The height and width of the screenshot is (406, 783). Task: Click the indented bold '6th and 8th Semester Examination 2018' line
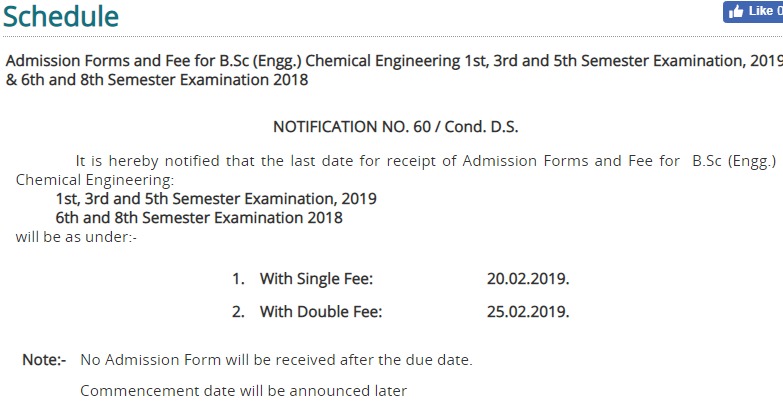point(199,218)
